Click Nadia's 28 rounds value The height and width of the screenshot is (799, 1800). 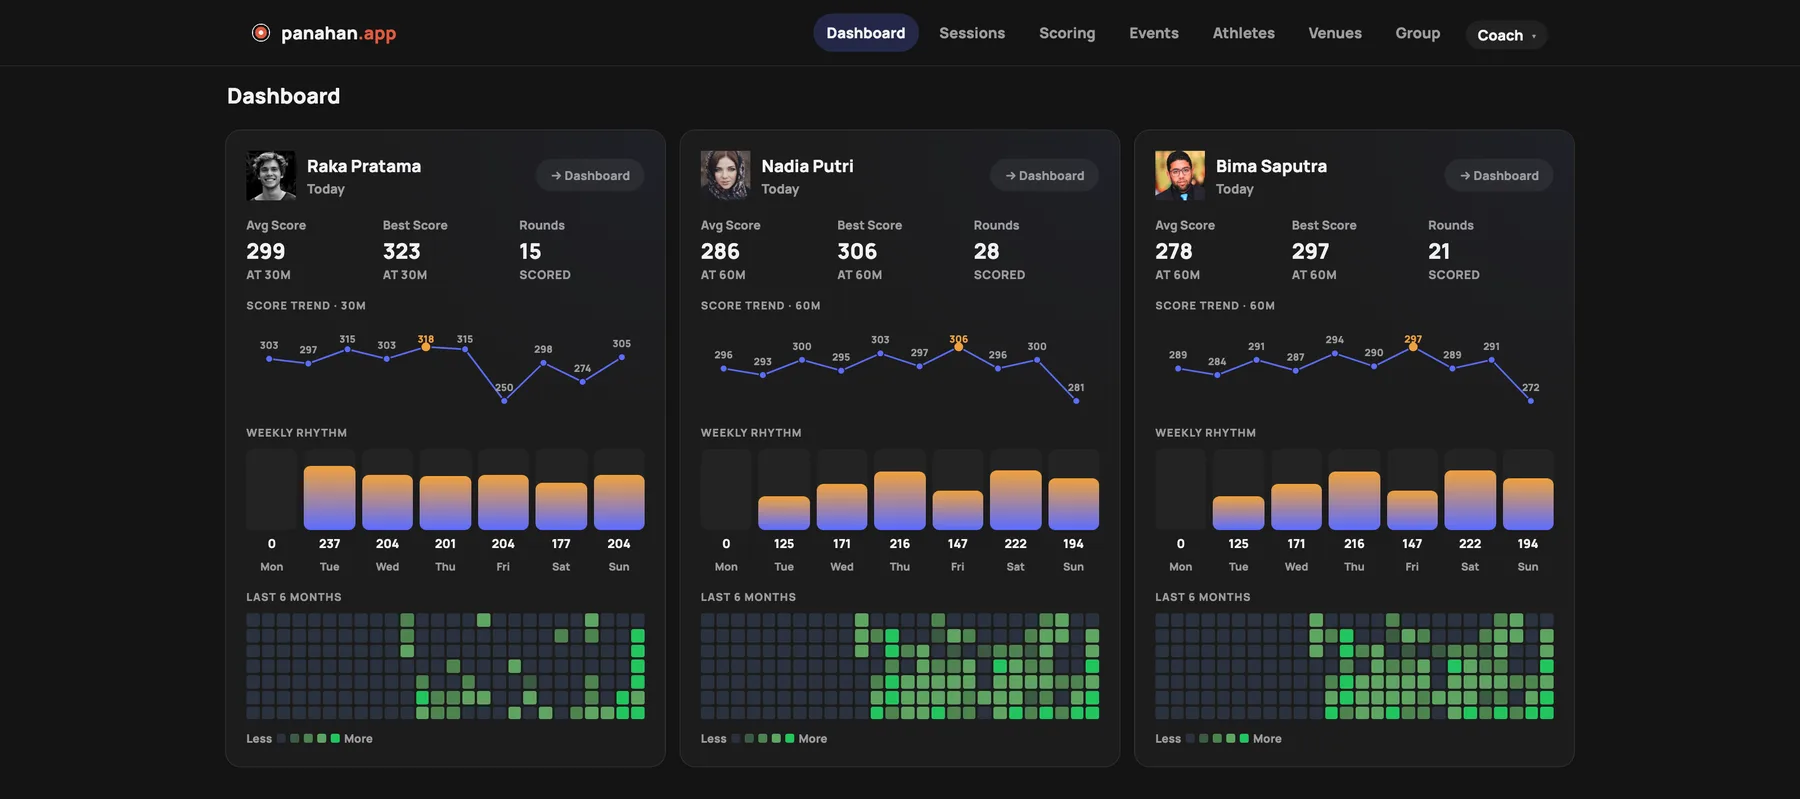pyautogui.click(x=987, y=251)
